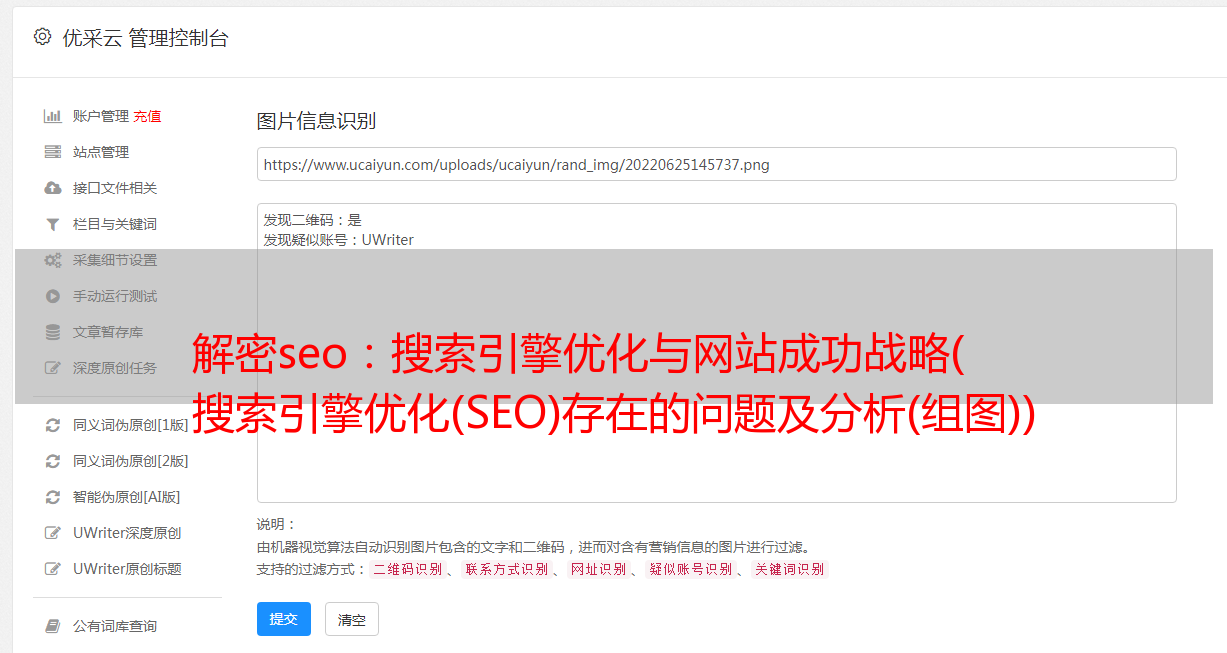Click the bar chart icon for 账户管理
This screenshot has width=1227, height=653.
tap(53, 116)
